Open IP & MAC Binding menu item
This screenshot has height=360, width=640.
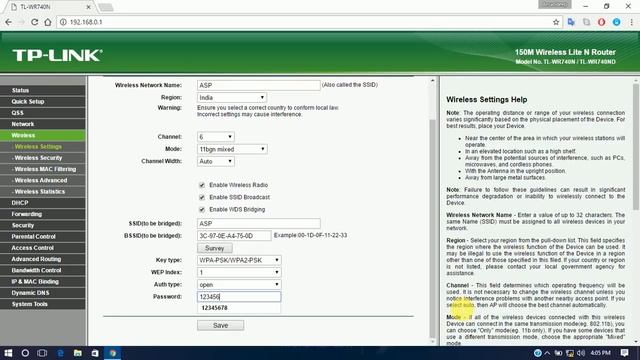(x=43, y=282)
